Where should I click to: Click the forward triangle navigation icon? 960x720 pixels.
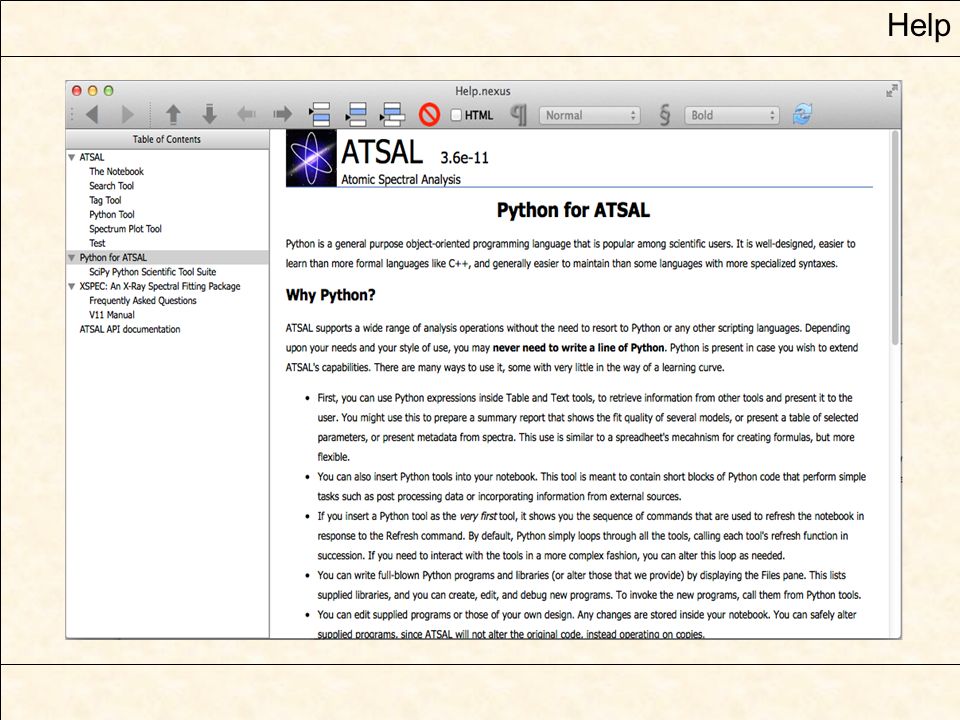point(127,114)
